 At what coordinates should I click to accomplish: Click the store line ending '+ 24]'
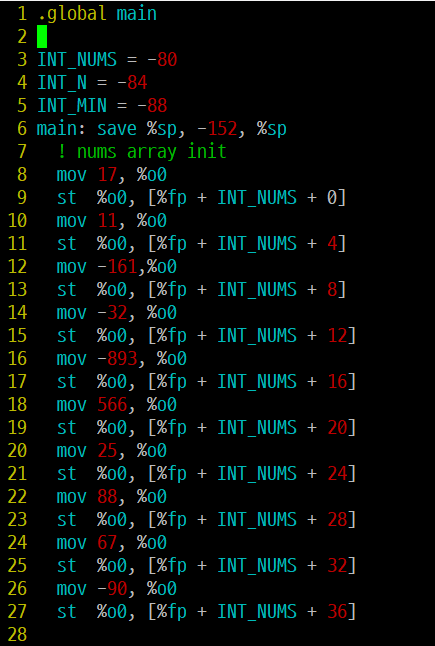coord(206,474)
